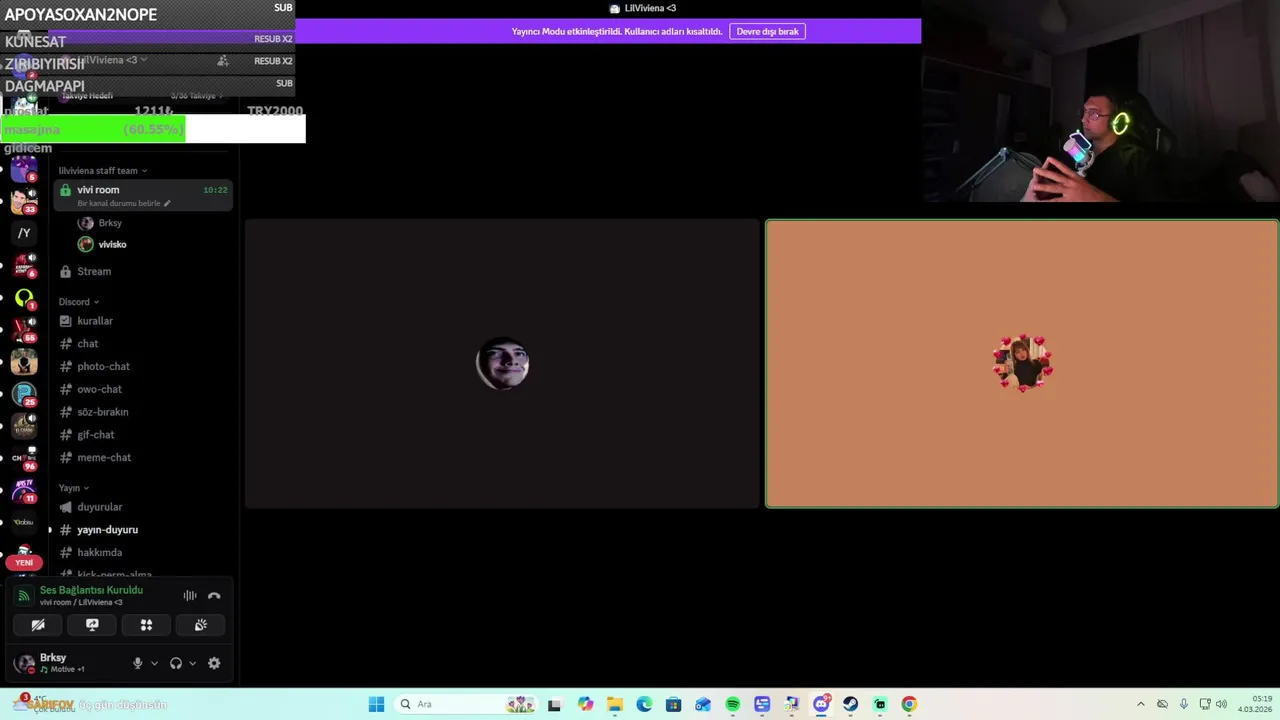Share your screen from voice panel
Screen dimensions: 1280x720
tap(92, 625)
